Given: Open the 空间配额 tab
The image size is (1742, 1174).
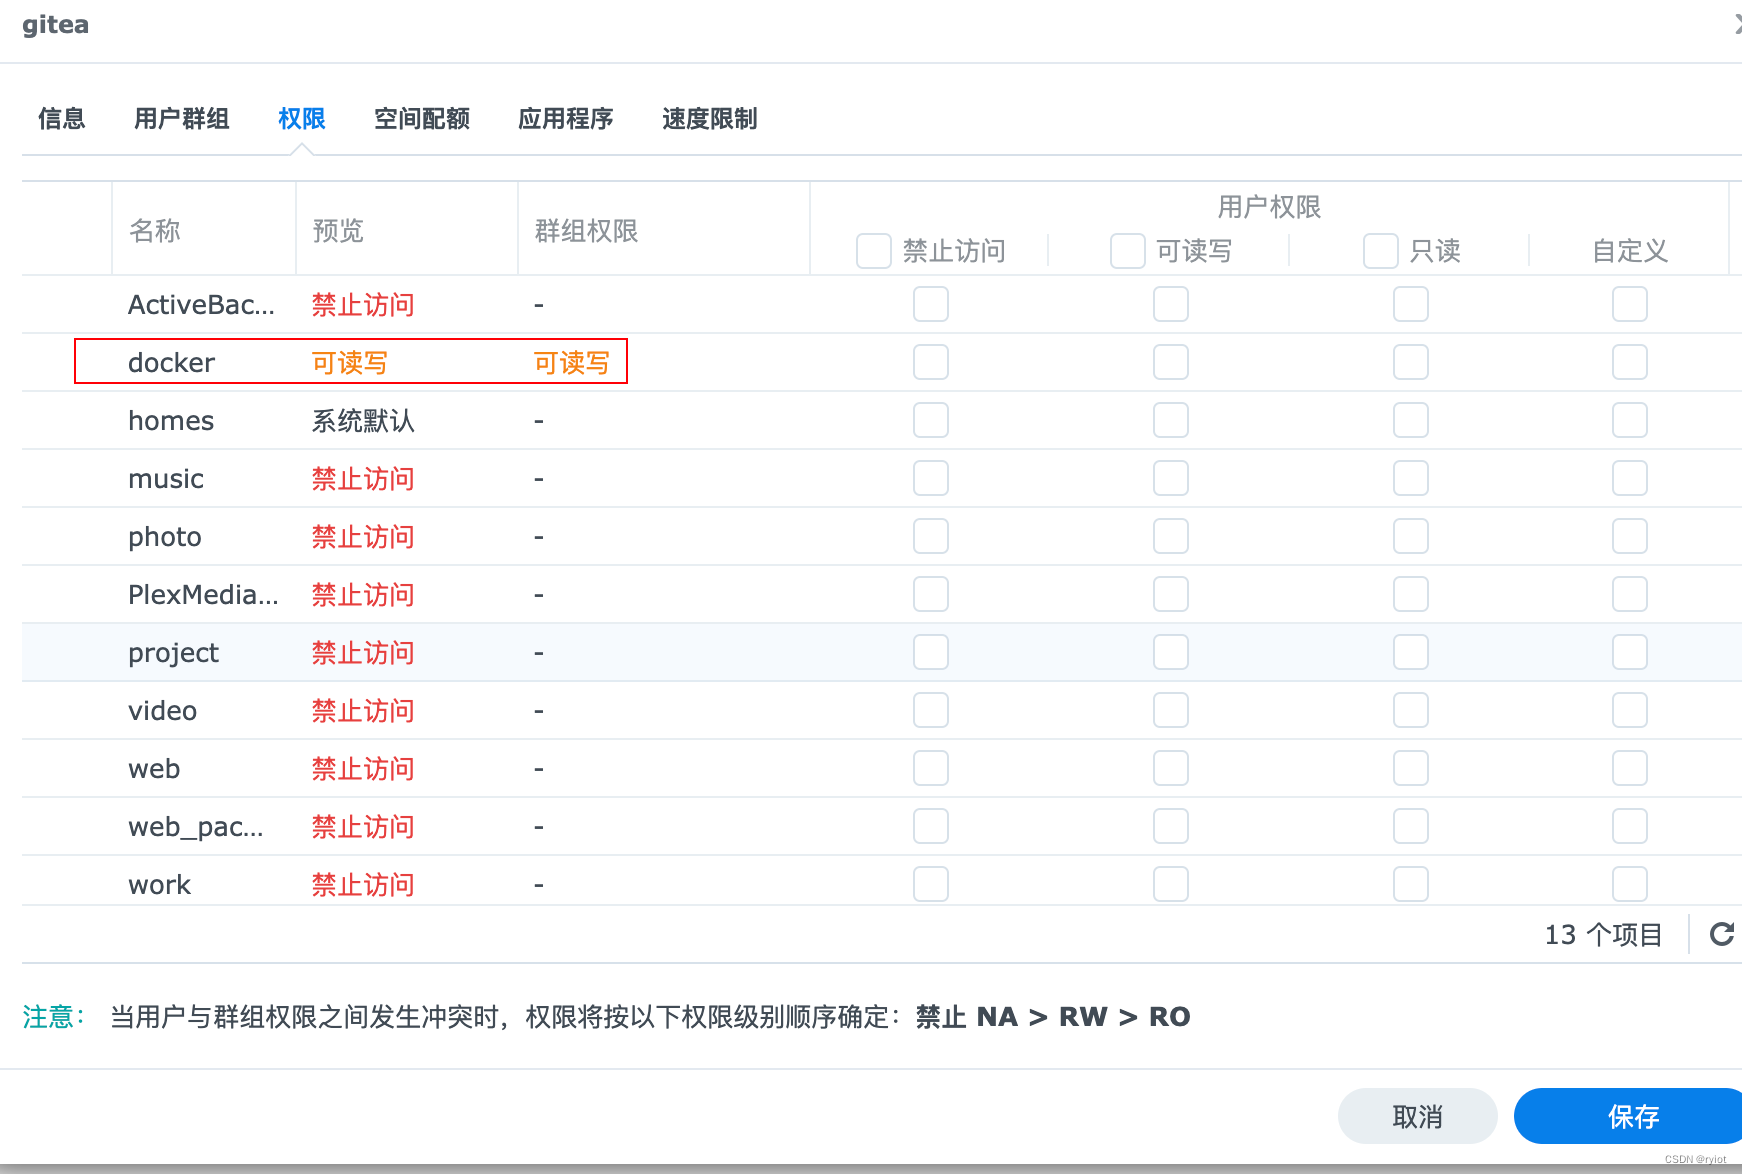Looking at the screenshot, I should click(x=422, y=119).
